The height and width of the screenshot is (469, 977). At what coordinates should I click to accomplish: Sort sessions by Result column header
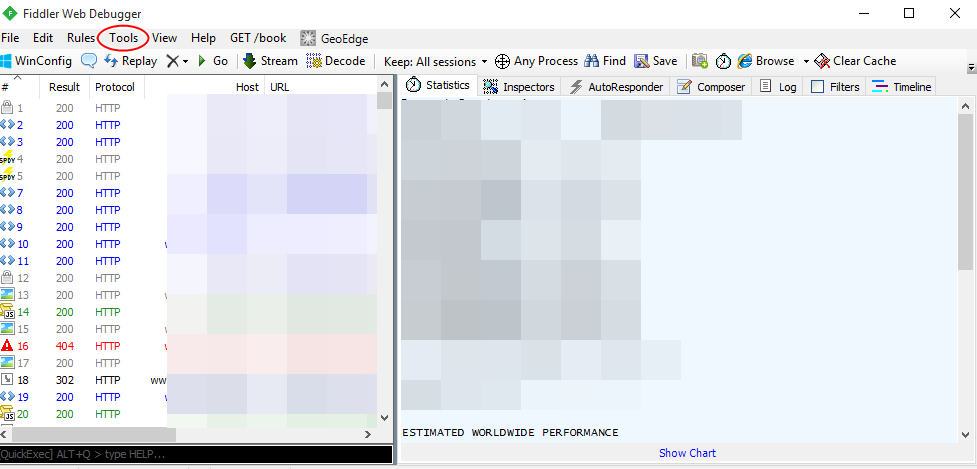(x=65, y=87)
